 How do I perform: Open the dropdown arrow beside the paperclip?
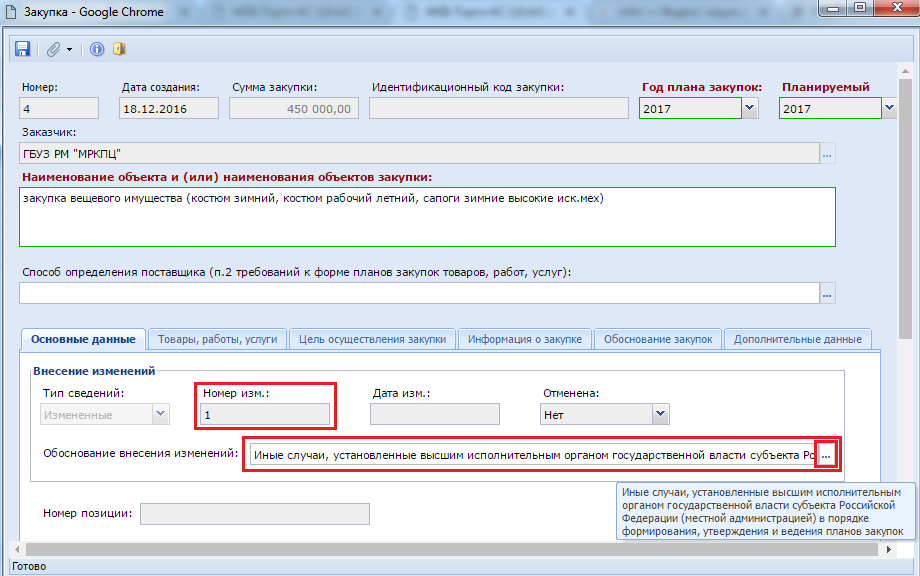coord(70,49)
